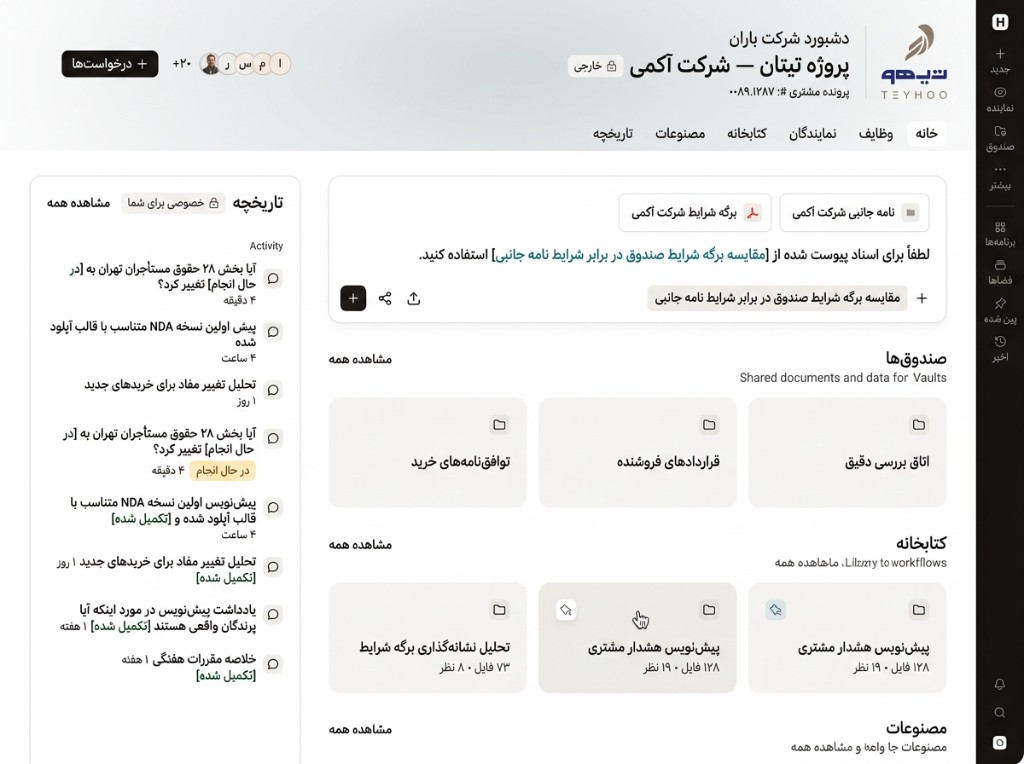This screenshot has height=764, width=1024.
Task: Switch to کتابخانه tab
Action: 746,133
